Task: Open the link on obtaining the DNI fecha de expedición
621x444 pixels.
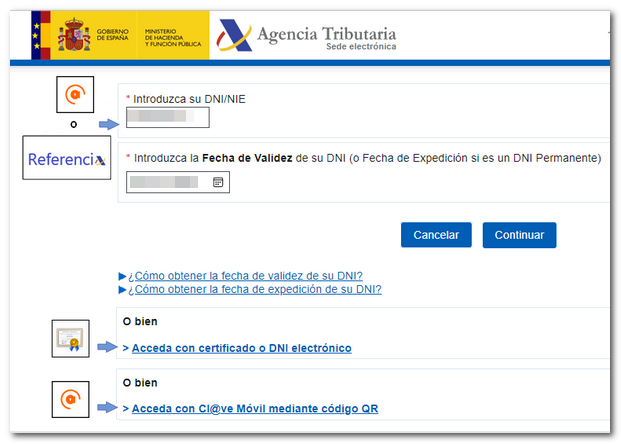Action: click(254, 290)
